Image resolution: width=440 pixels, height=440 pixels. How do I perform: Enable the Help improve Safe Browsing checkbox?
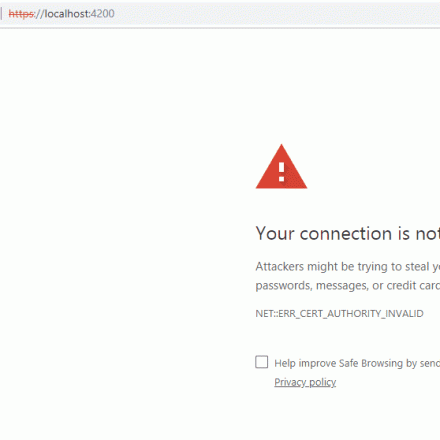(x=262, y=362)
